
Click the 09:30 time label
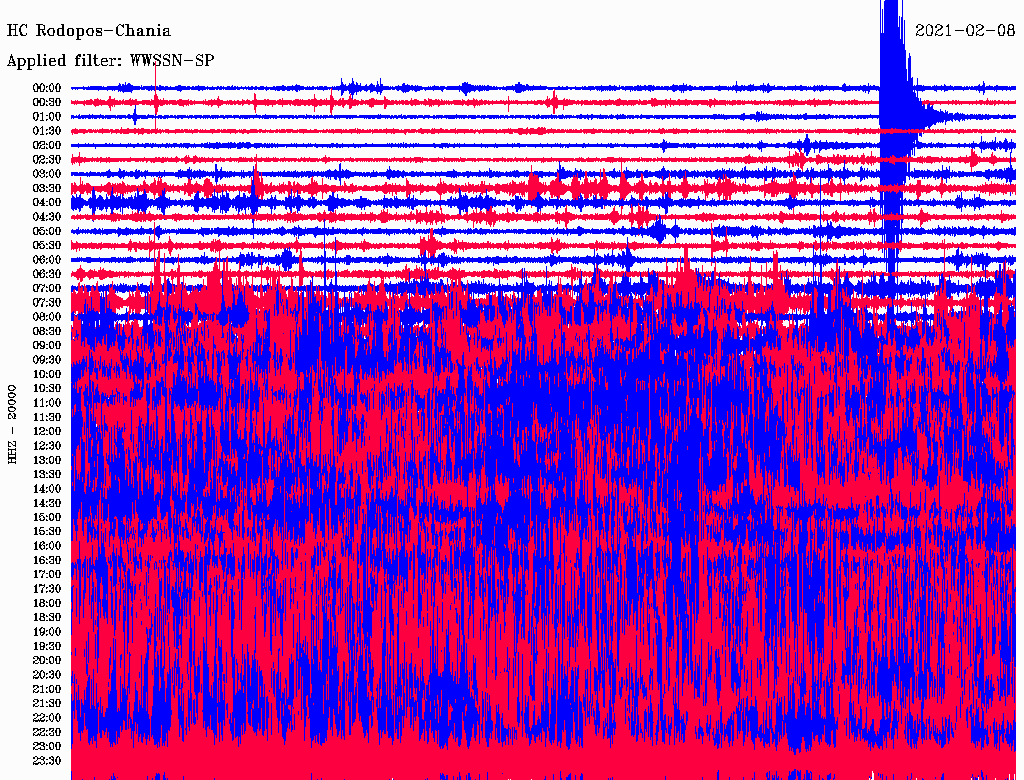[x=47, y=360]
